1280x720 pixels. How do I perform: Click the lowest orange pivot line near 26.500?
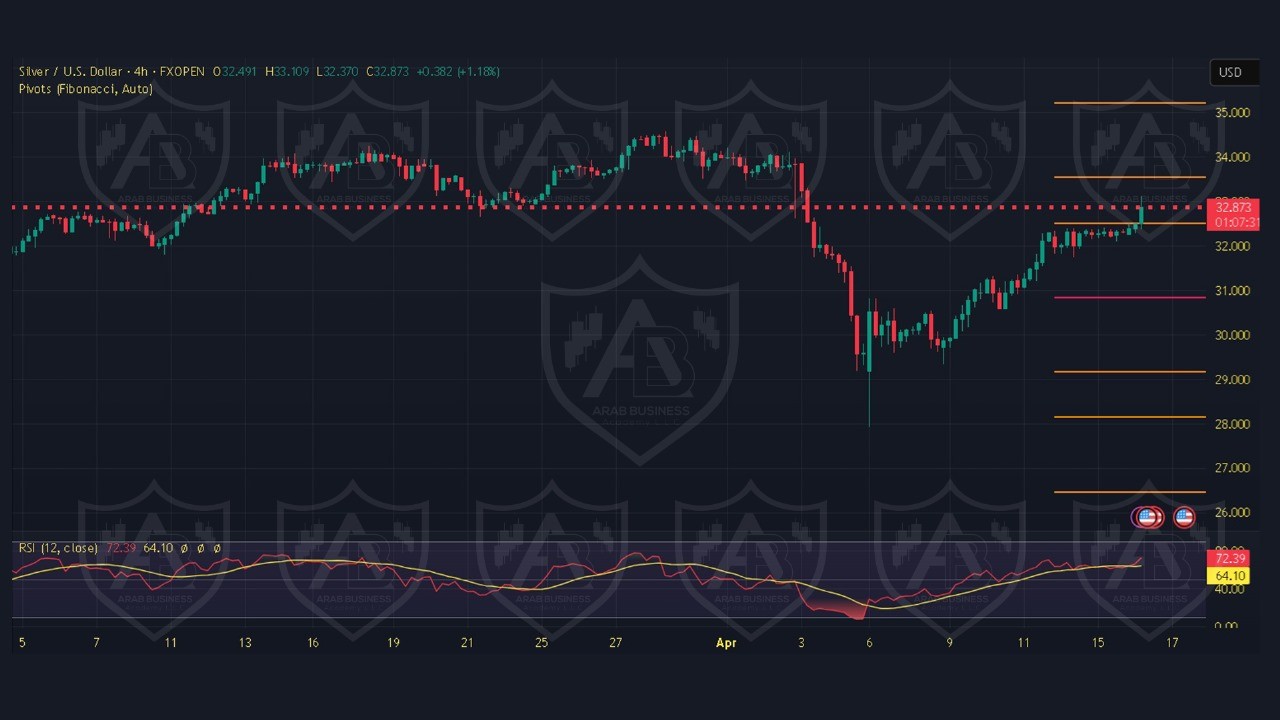click(1130, 491)
